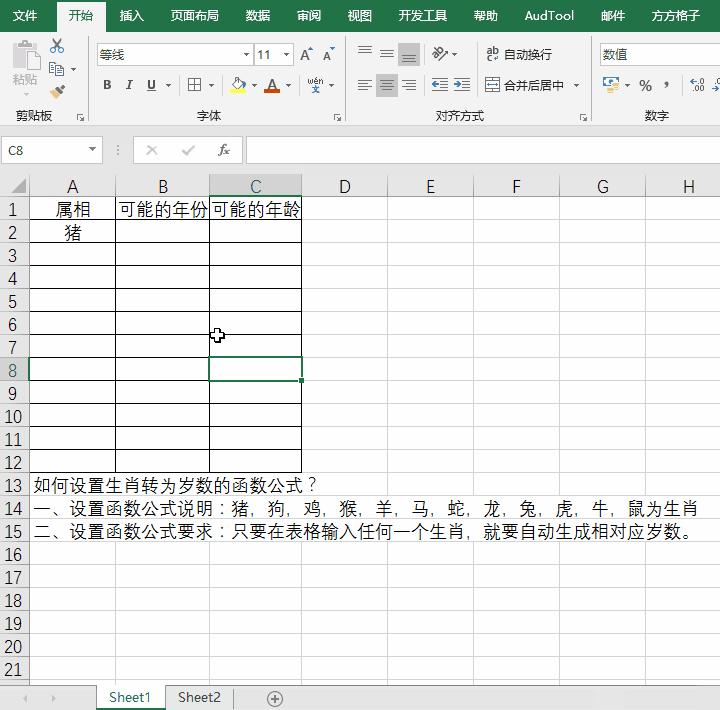Click inside the formula bar input
Screen dimensions: 720x710
pos(483,150)
